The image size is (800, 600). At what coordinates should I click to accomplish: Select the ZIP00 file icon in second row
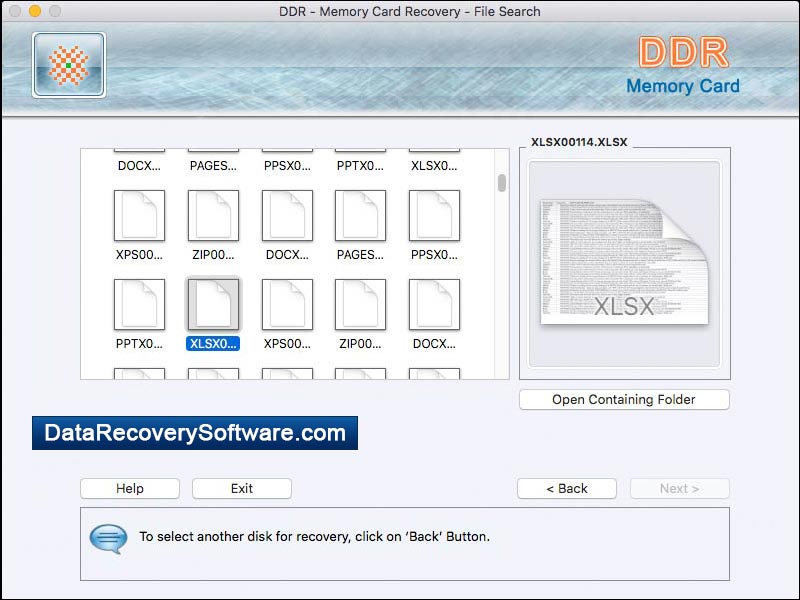pyautogui.click(x=213, y=215)
